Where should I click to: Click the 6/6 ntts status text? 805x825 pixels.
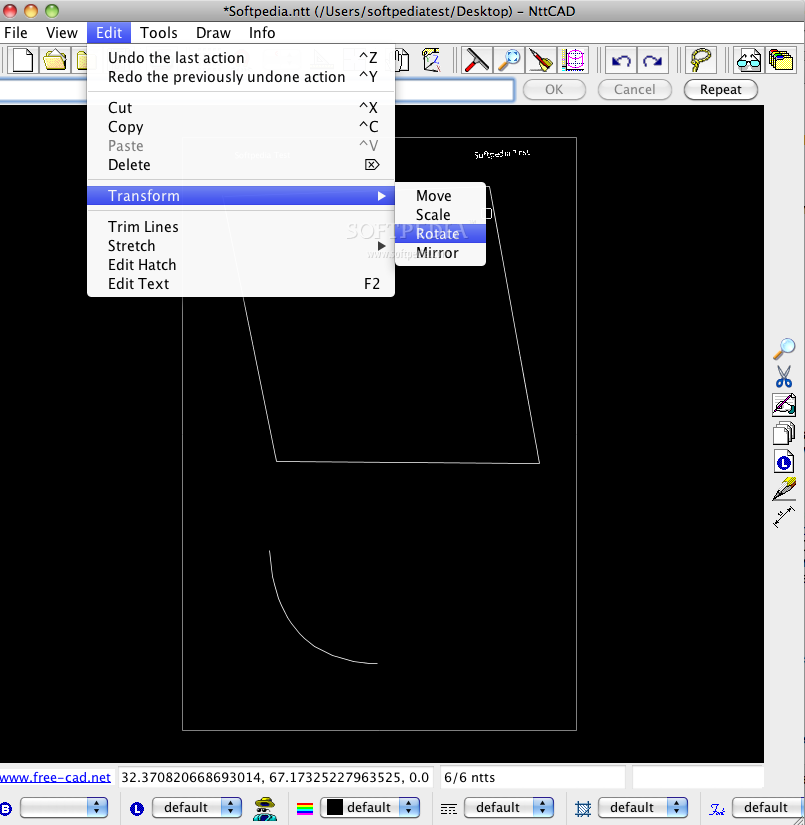pyautogui.click(x=469, y=777)
